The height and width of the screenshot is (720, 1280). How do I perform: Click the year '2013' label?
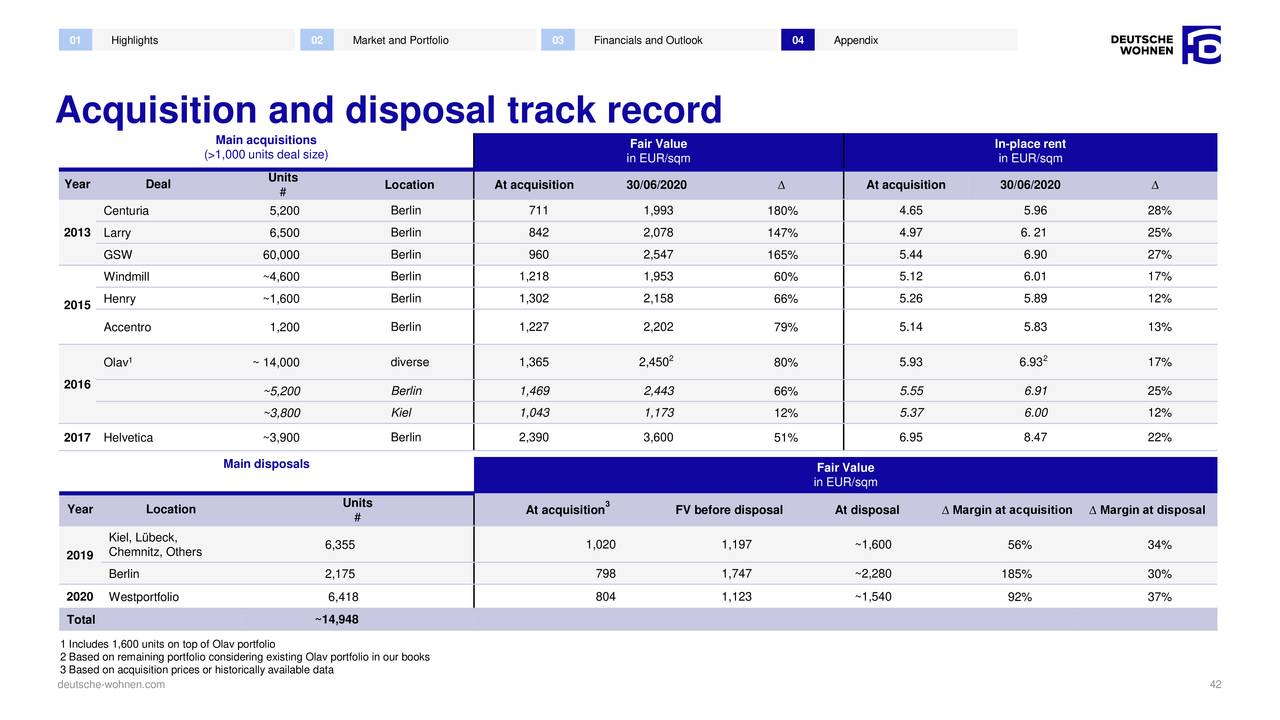coord(78,233)
